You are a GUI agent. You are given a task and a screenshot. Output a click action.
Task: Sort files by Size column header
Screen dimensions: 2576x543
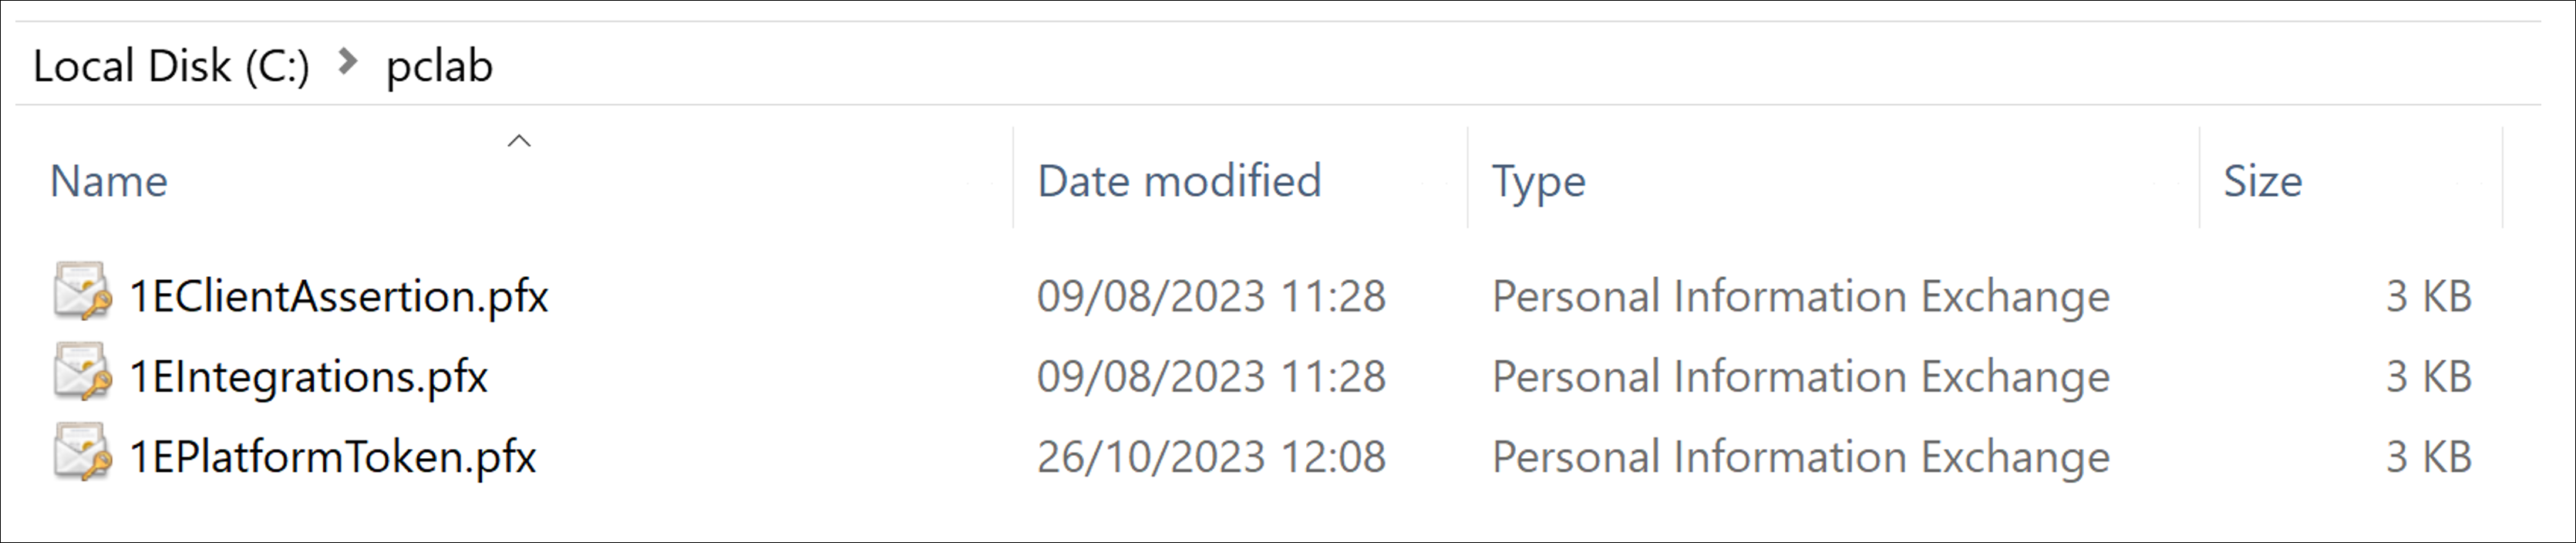tap(2262, 181)
